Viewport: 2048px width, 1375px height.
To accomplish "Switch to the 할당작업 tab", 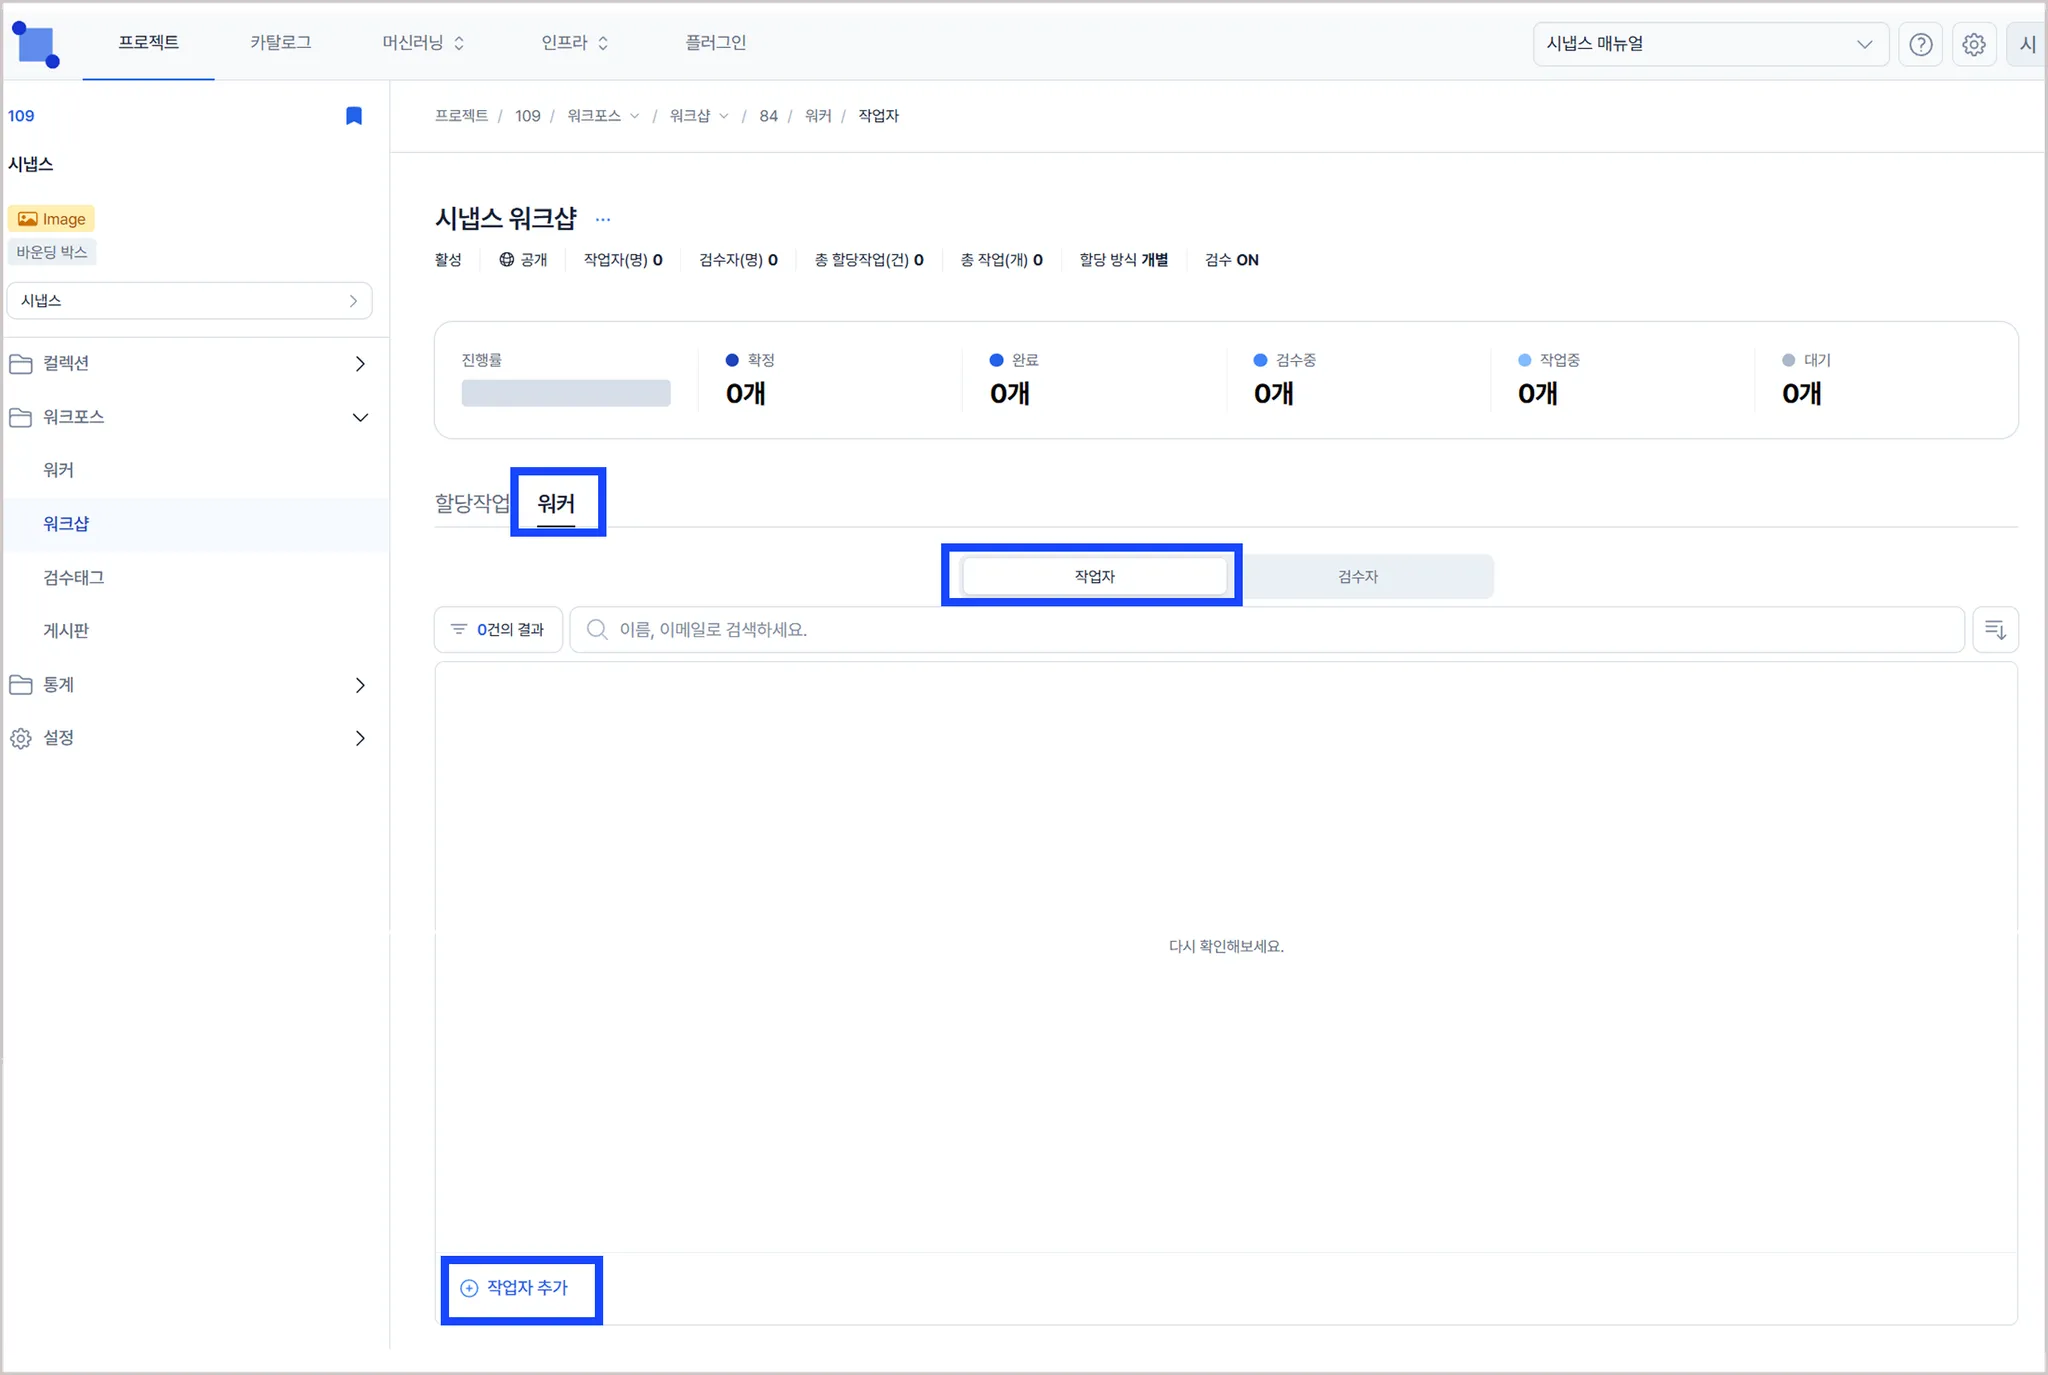I will pyautogui.click(x=471, y=503).
